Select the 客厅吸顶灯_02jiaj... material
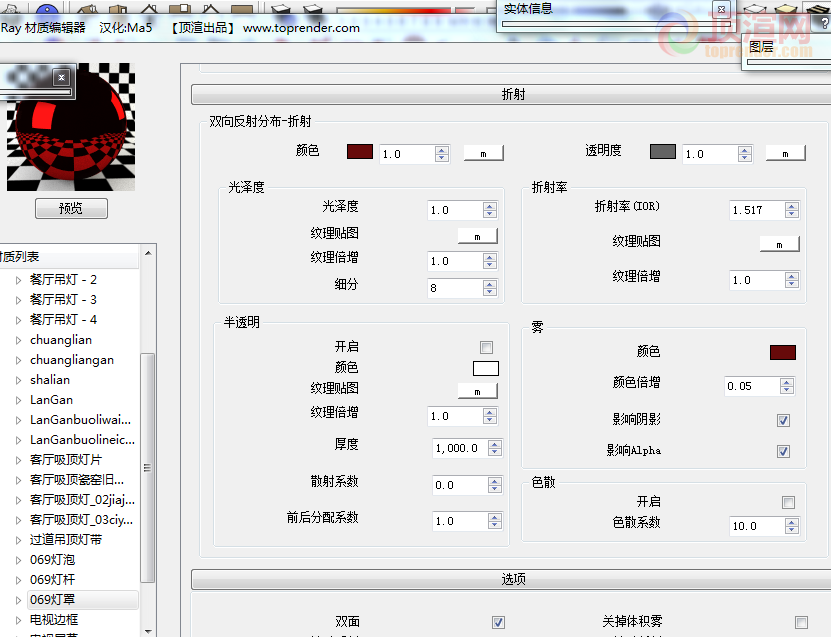 coord(82,500)
